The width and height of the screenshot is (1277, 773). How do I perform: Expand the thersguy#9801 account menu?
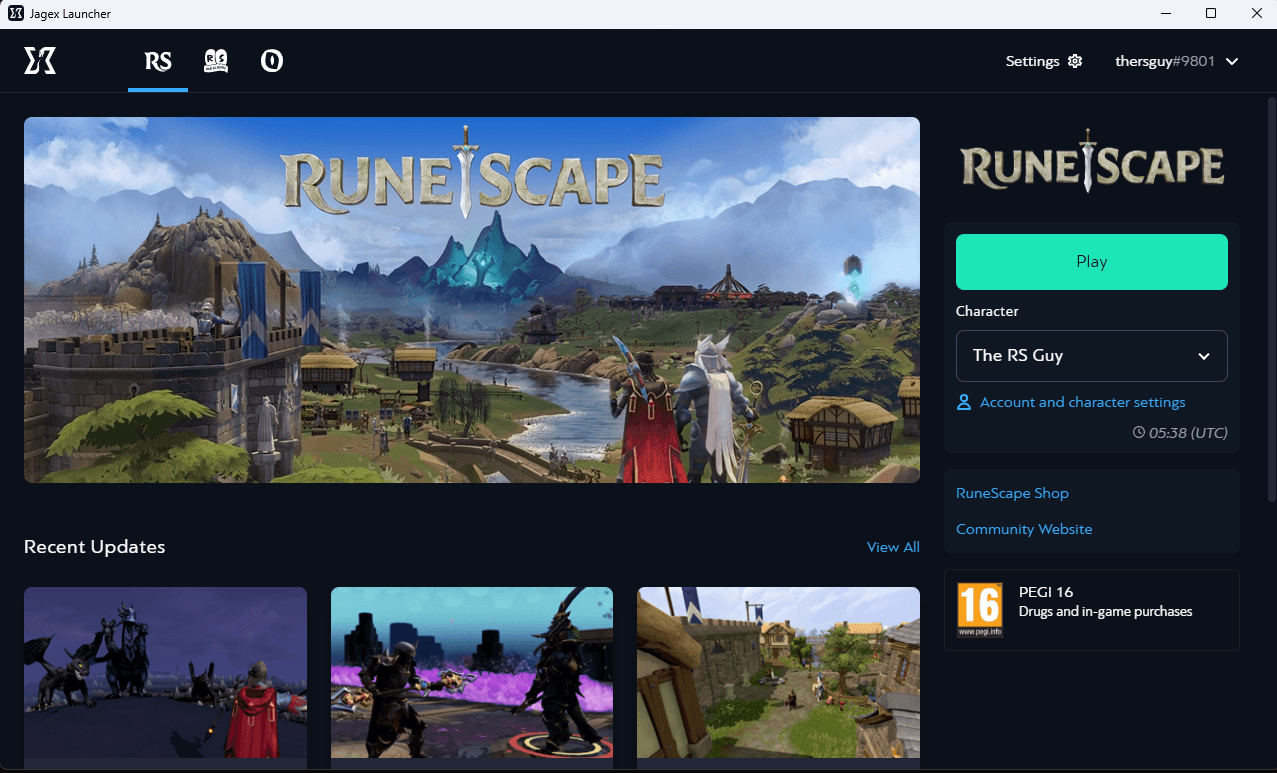(x=1177, y=61)
